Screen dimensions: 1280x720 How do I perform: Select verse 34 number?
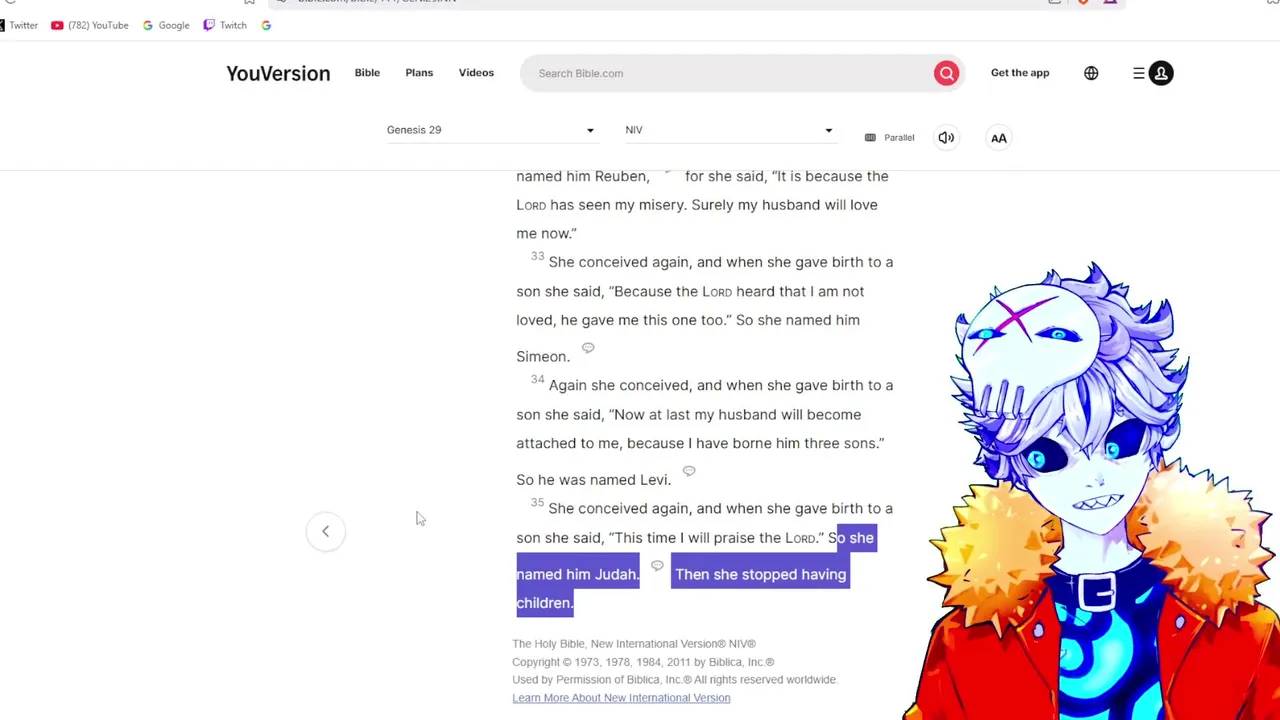tap(537, 380)
